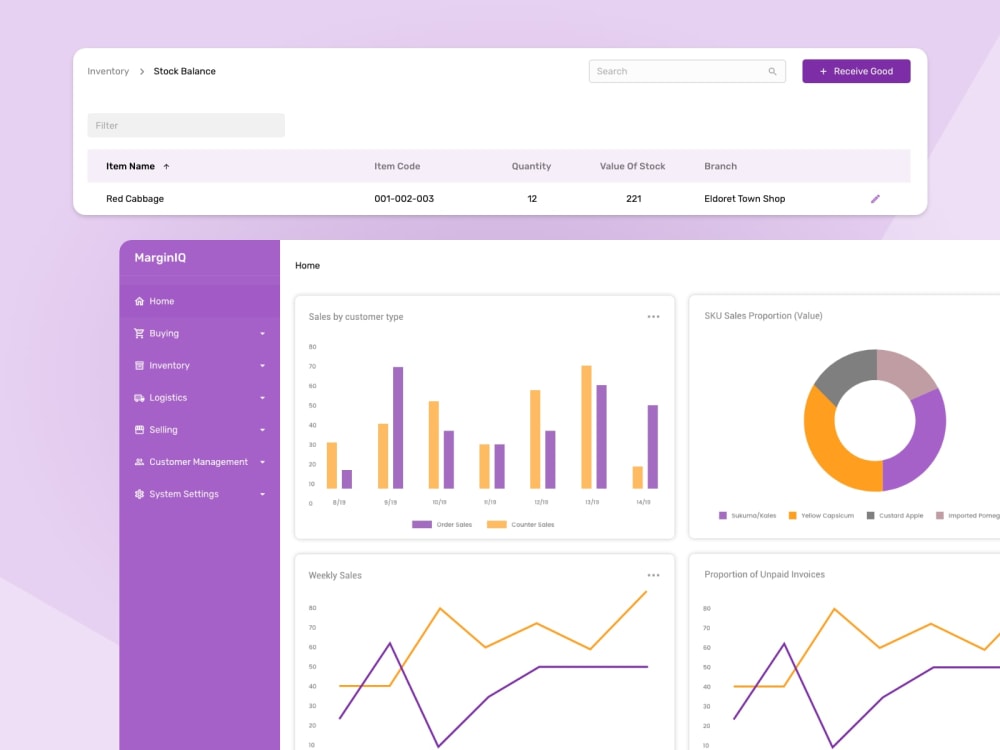
Task: Click the pencil icon on the Red Cabbage row
Action: [876, 198]
